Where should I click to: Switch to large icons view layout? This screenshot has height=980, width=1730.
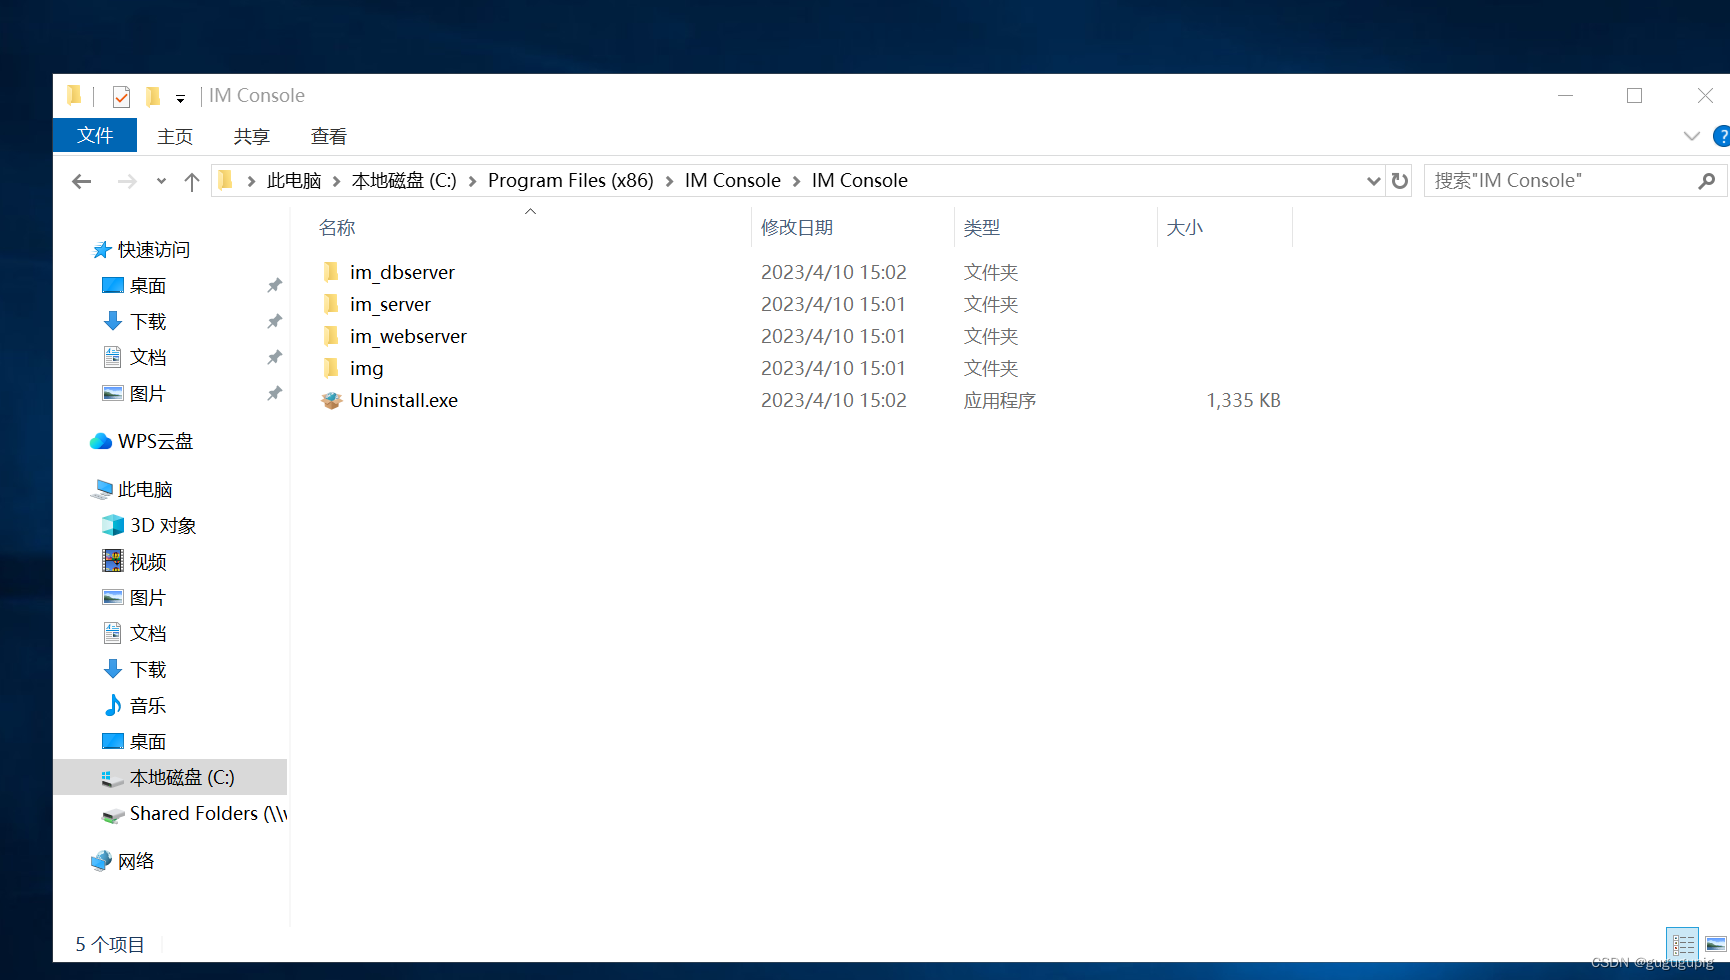[x=1716, y=944]
